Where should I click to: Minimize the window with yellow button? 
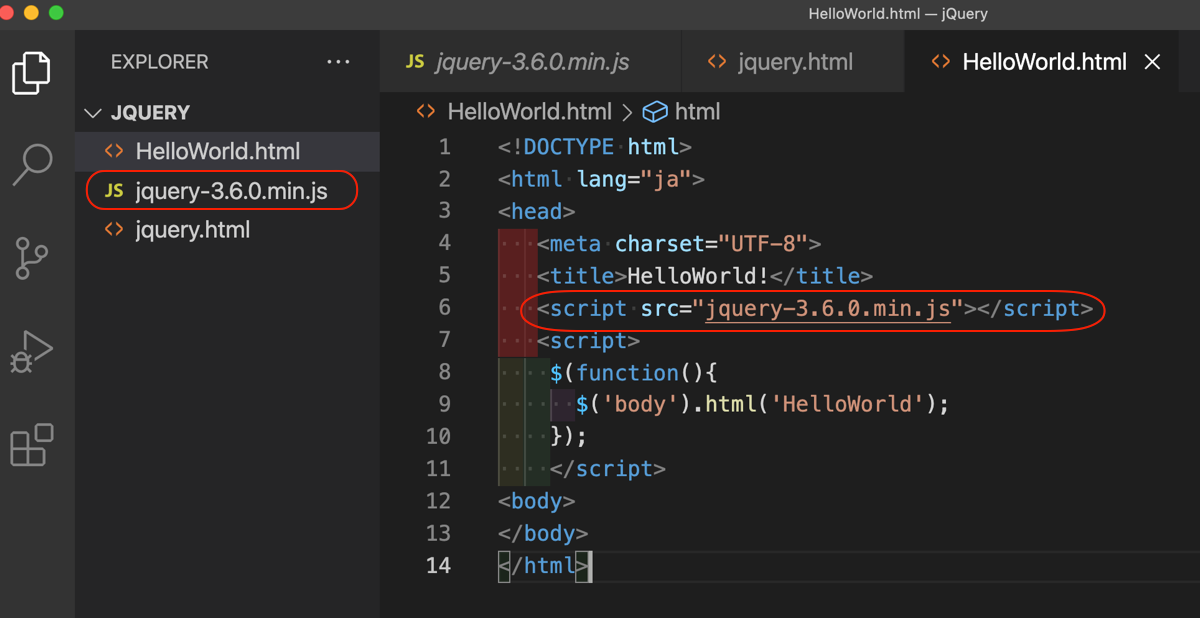31,13
